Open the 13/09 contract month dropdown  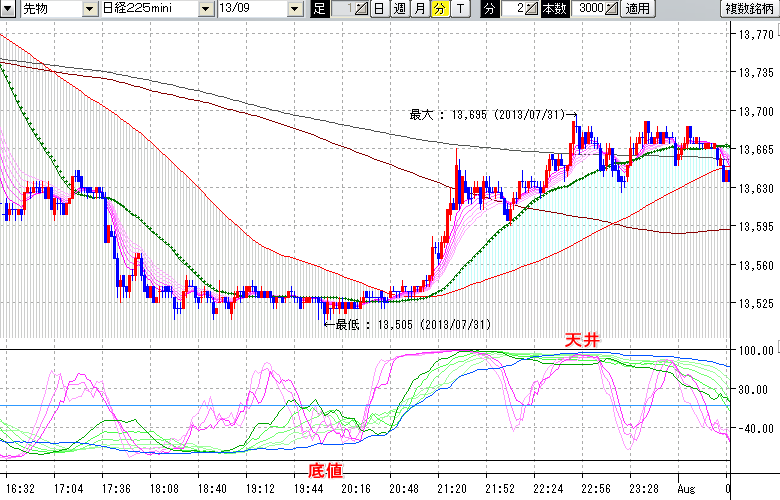coord(294,9)
